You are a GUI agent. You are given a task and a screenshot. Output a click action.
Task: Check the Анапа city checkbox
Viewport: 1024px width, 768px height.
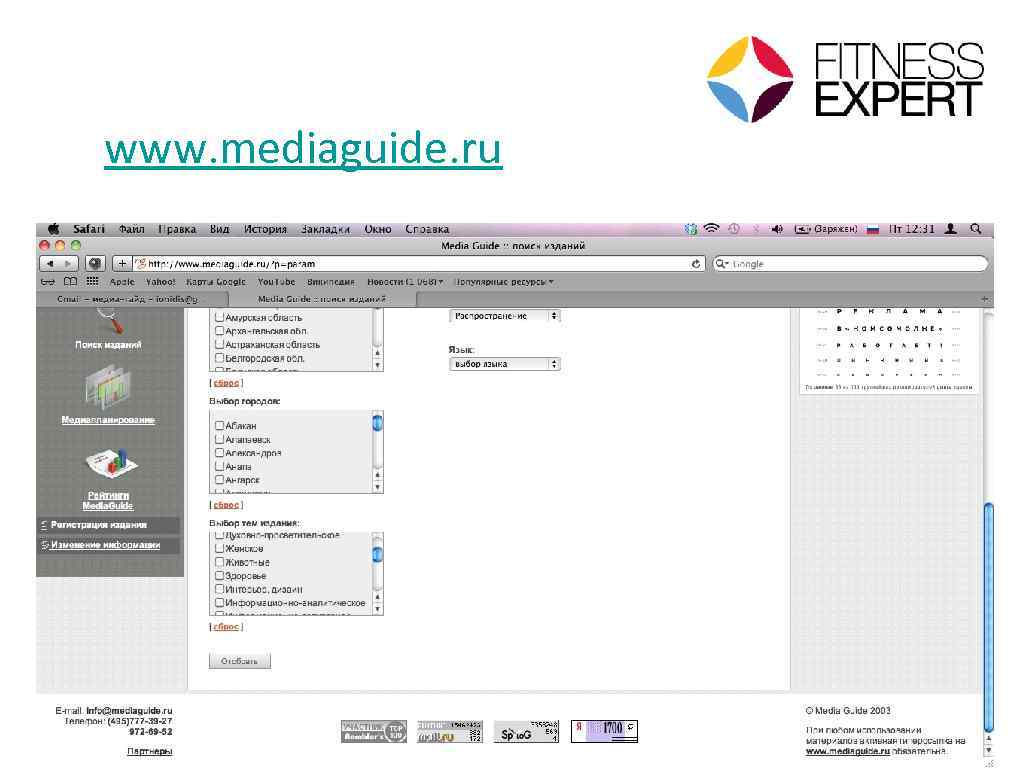click(x=219, y=466)
